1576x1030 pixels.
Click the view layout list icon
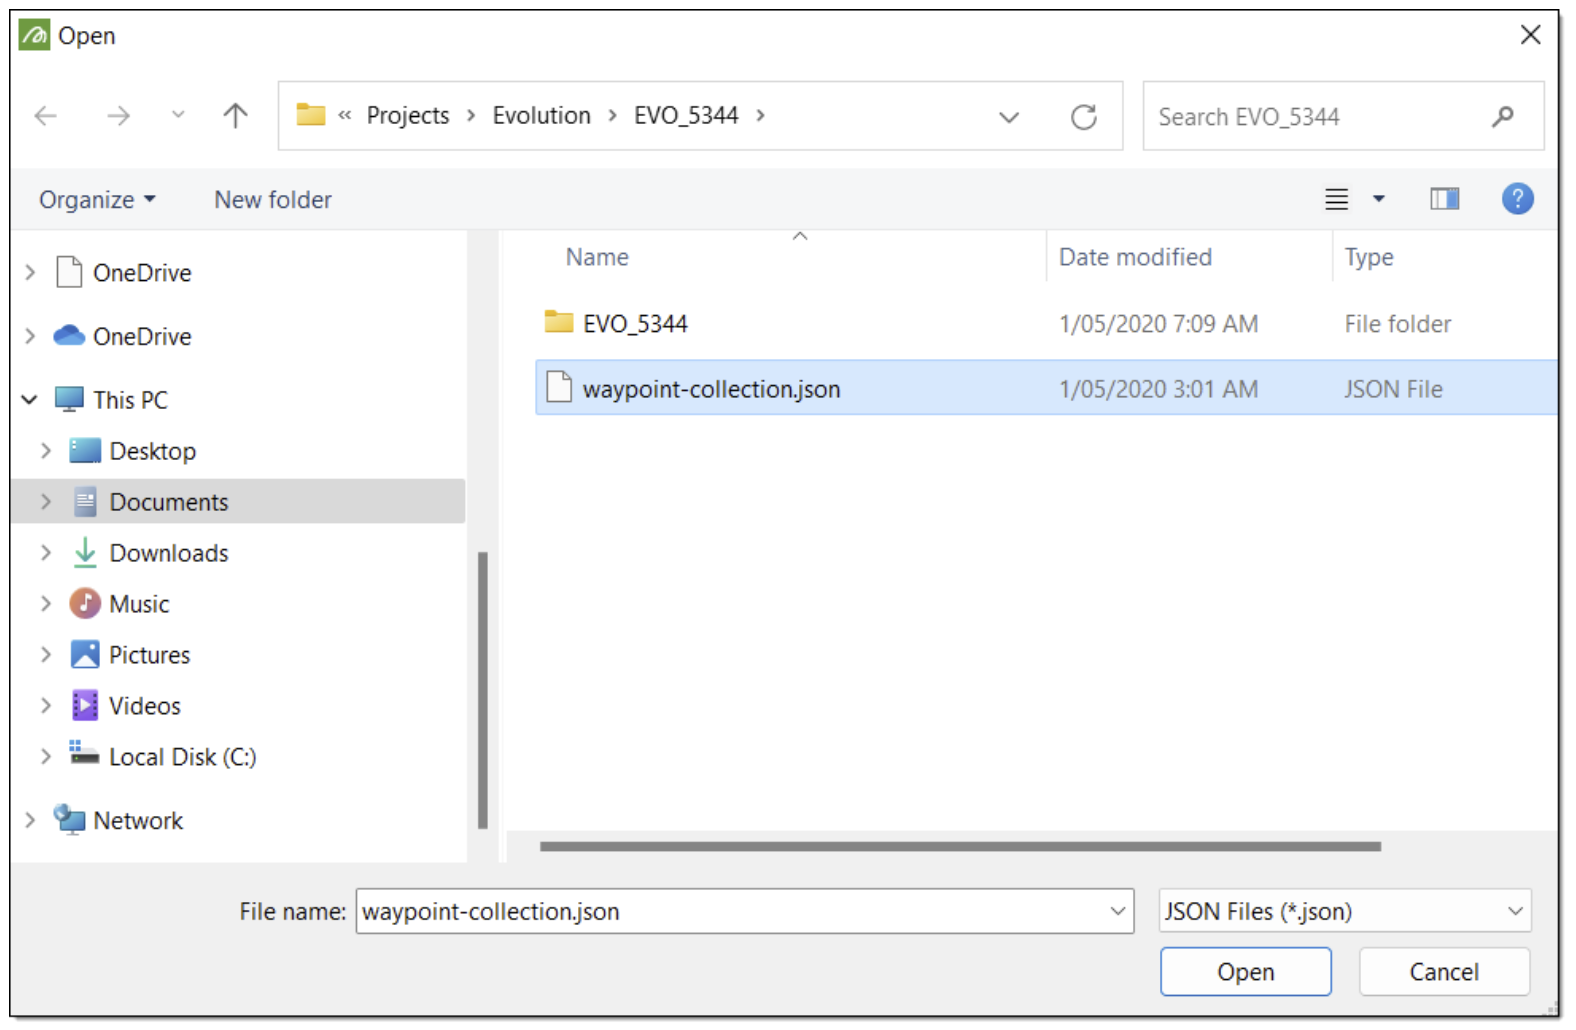[1336, 199]
